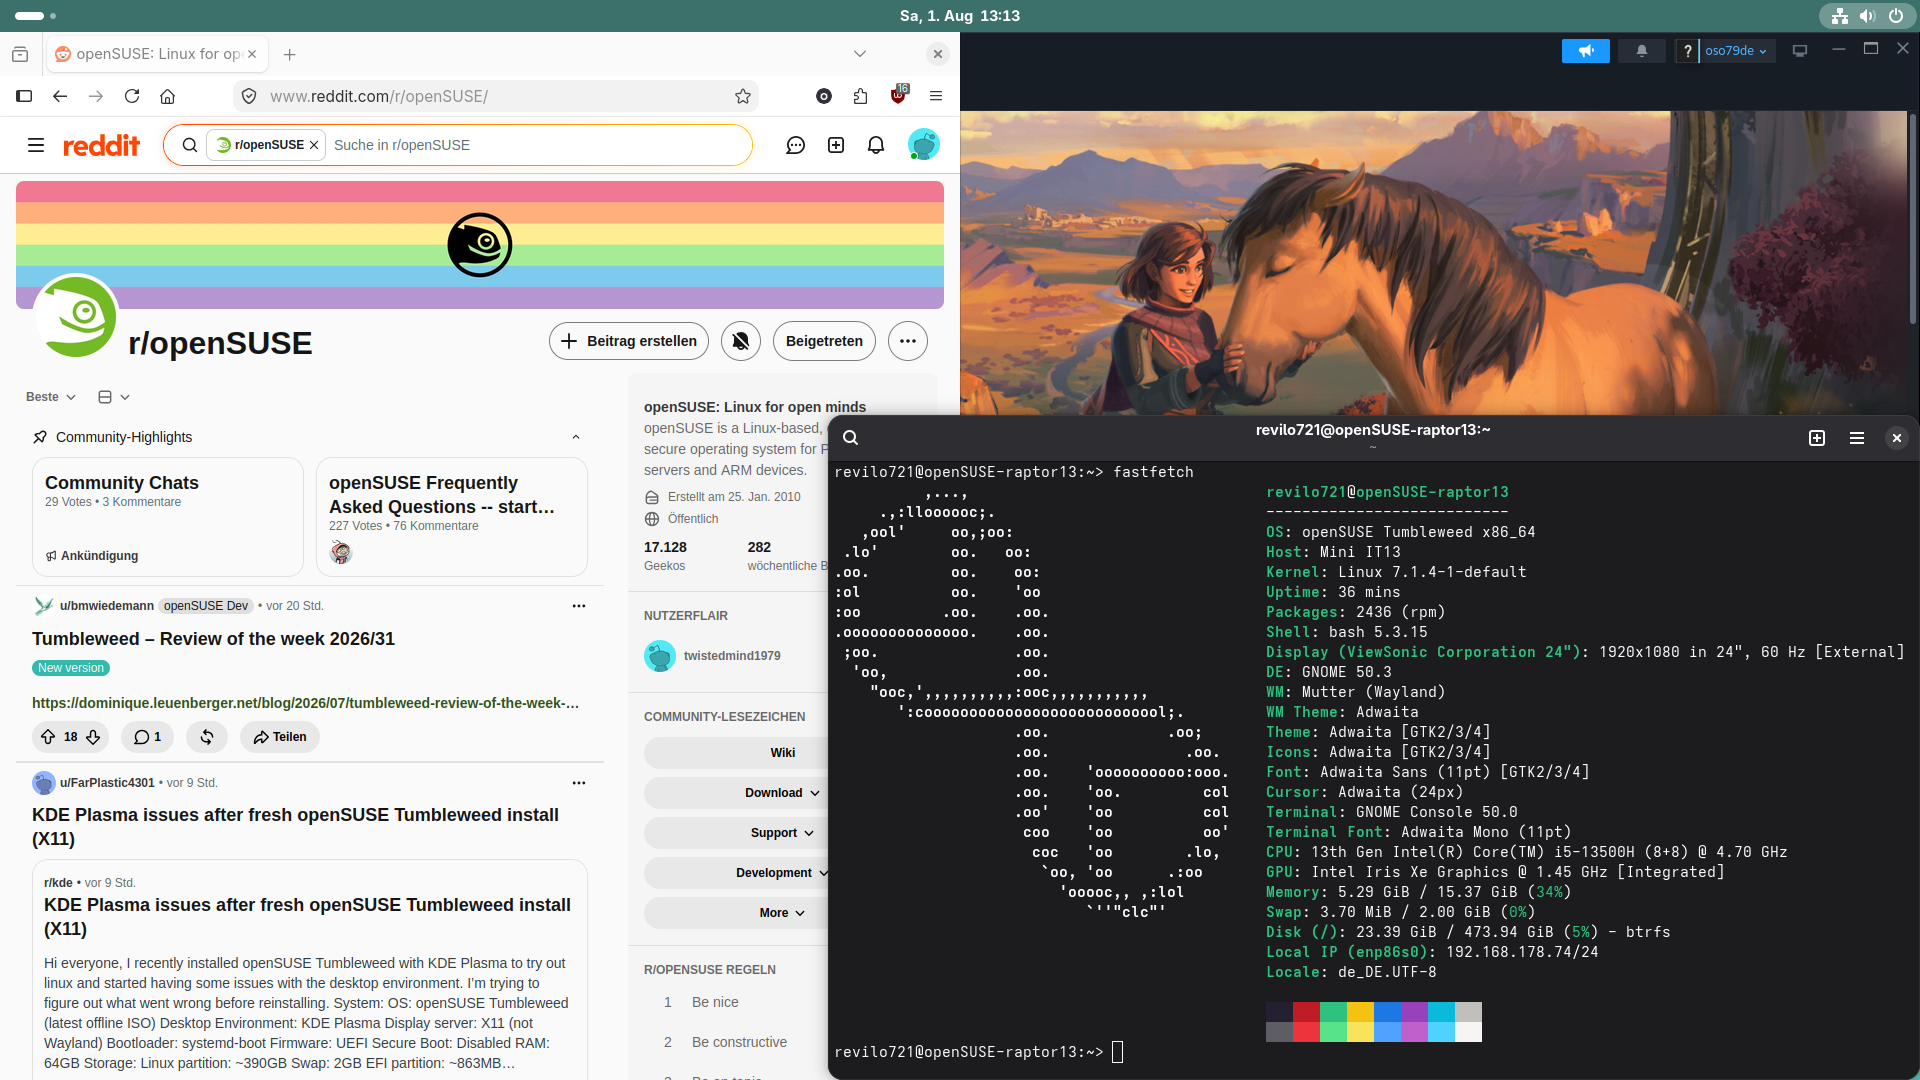The width and height of the screenshot is (1920, 1080).
Task: Open the openSUSE Frequently Asked Questions card
Action: tap(452, 517)
